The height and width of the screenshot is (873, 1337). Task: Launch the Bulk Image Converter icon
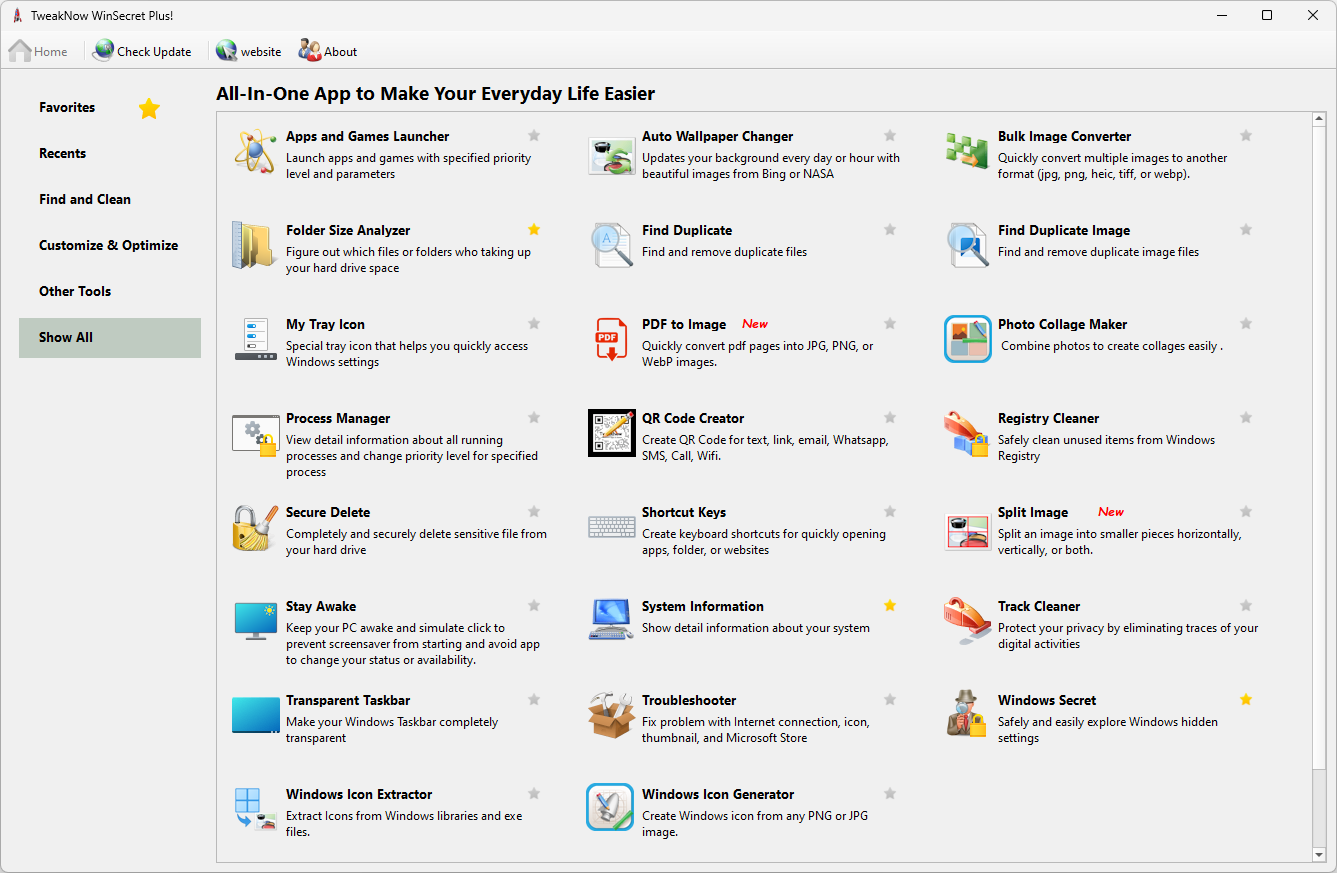(967, 151)
